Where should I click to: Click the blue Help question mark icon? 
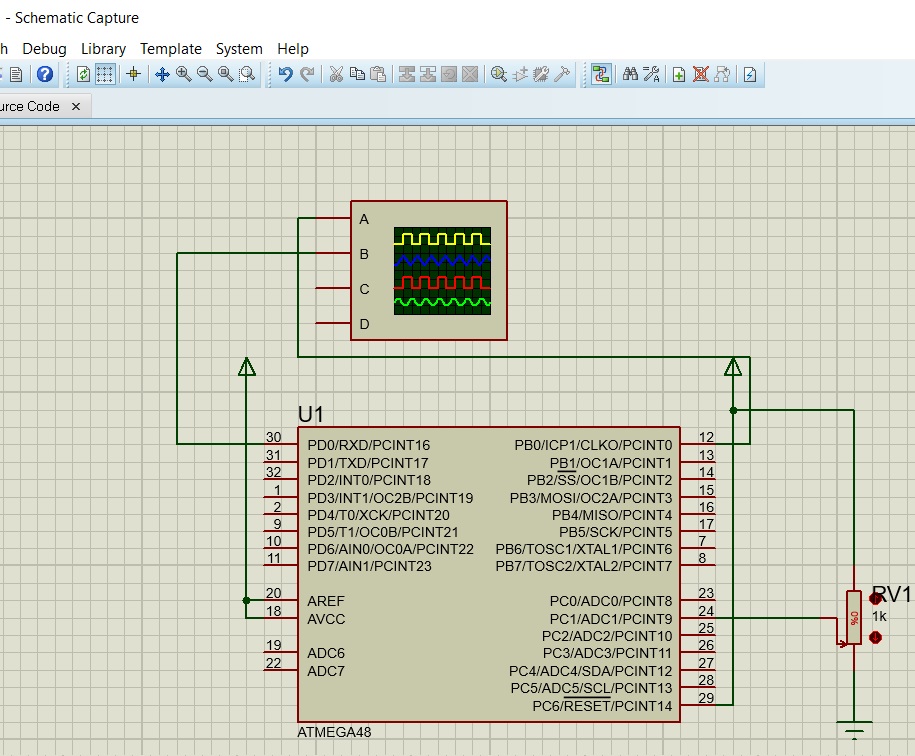tap(45, 74)
